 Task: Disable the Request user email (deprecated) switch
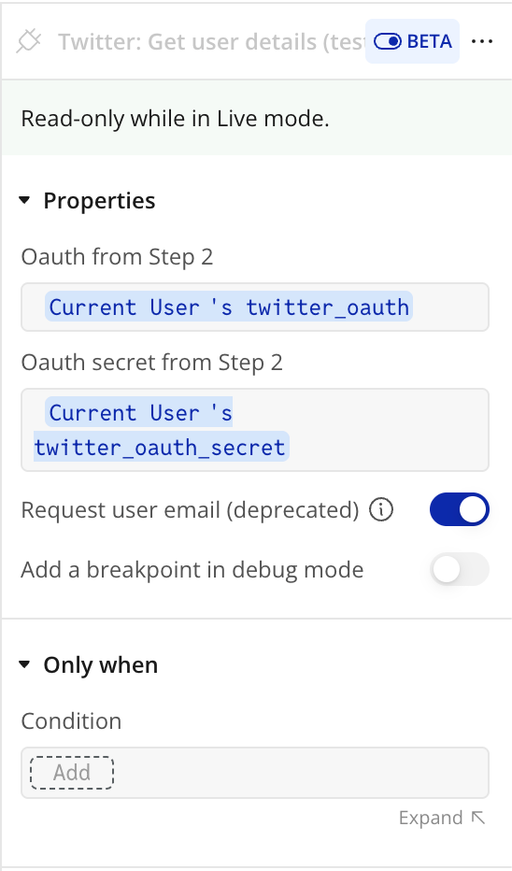pyautogui.click(x=459, y=509)
